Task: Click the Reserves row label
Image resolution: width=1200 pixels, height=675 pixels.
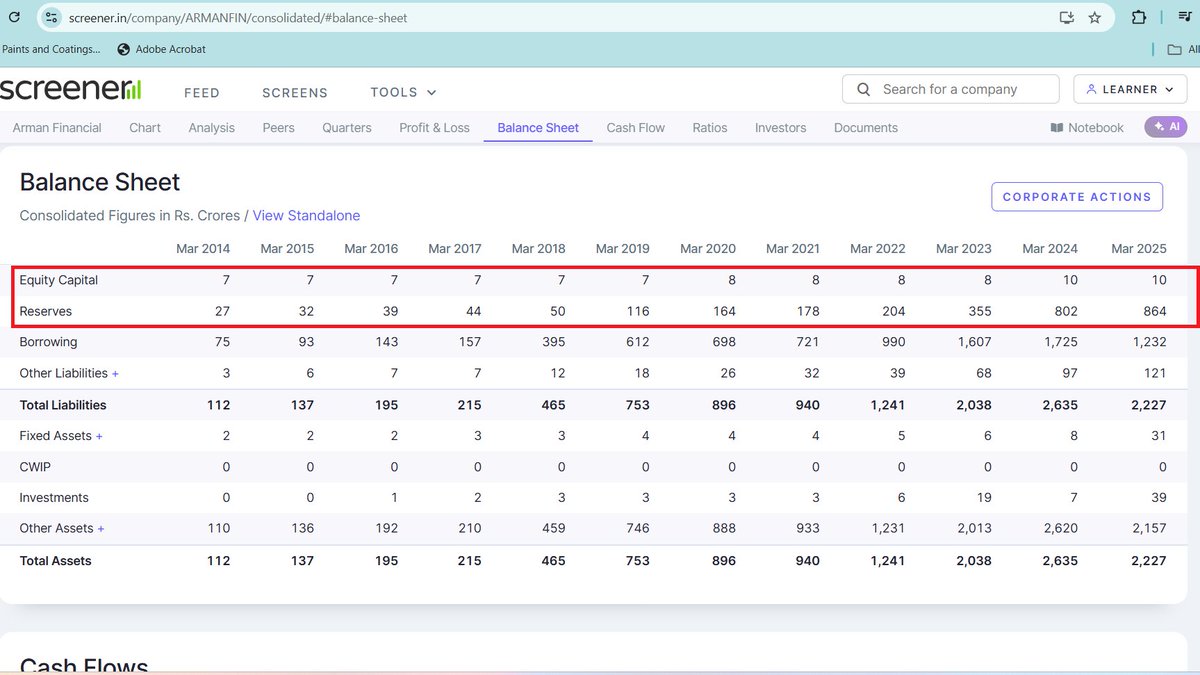Action: point(46,311)
